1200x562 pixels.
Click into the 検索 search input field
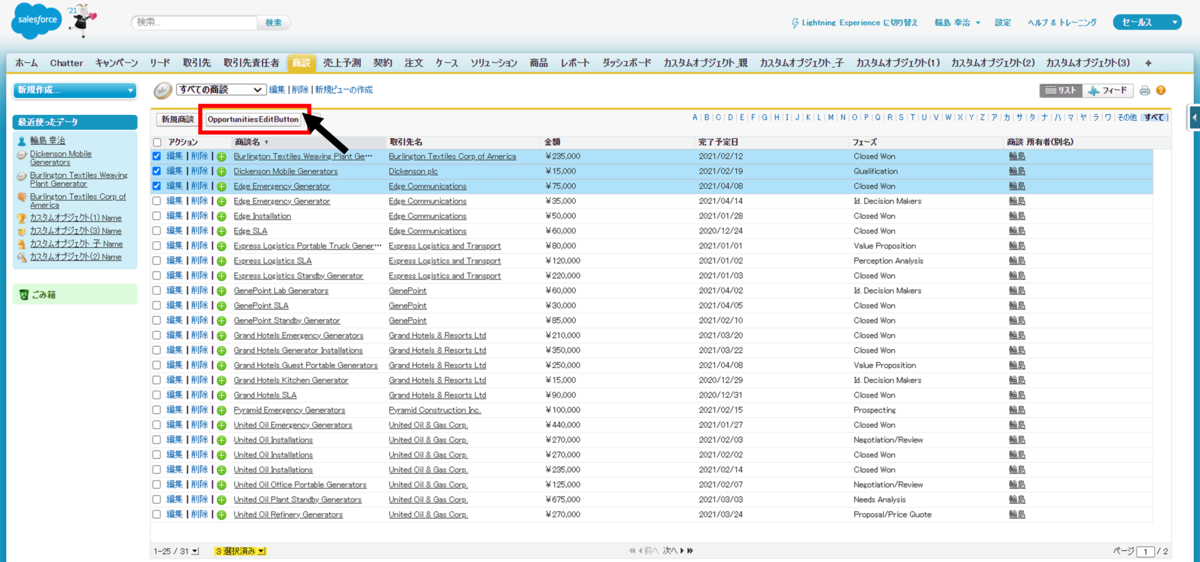click(194, 22)
